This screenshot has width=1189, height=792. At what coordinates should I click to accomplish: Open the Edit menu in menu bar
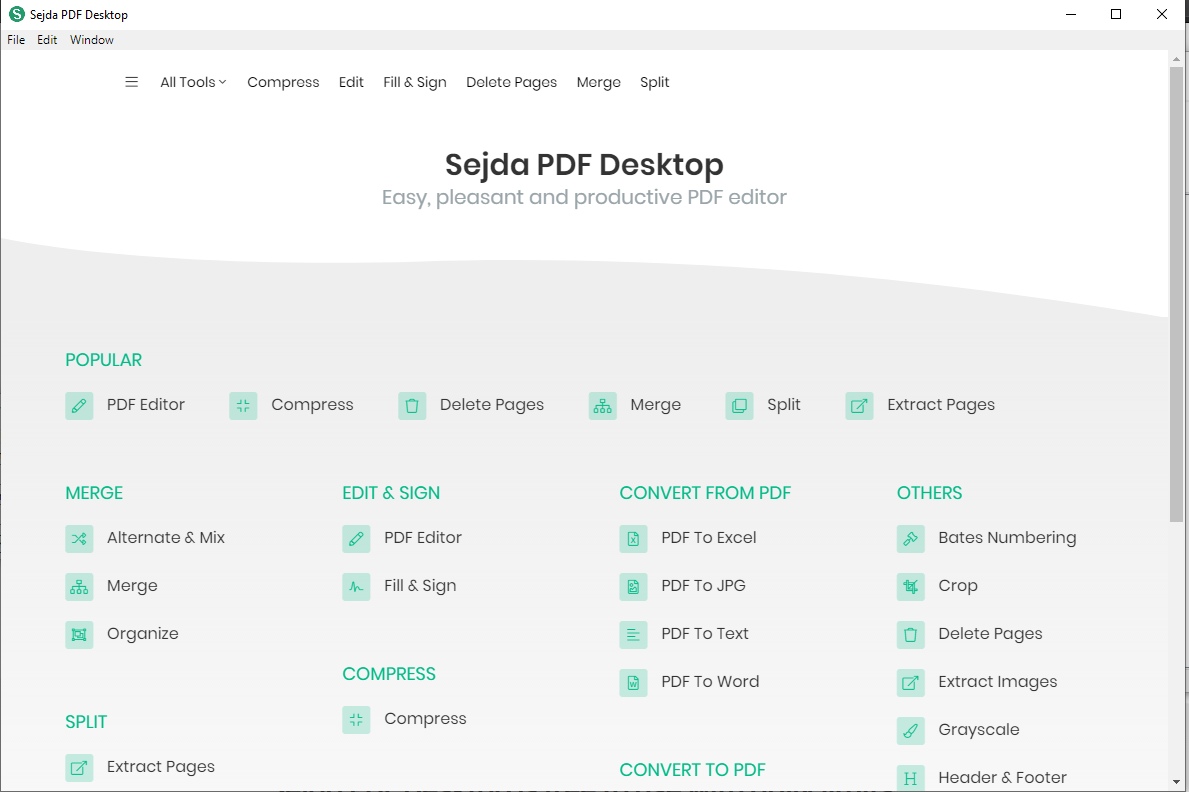pos(47,39)
